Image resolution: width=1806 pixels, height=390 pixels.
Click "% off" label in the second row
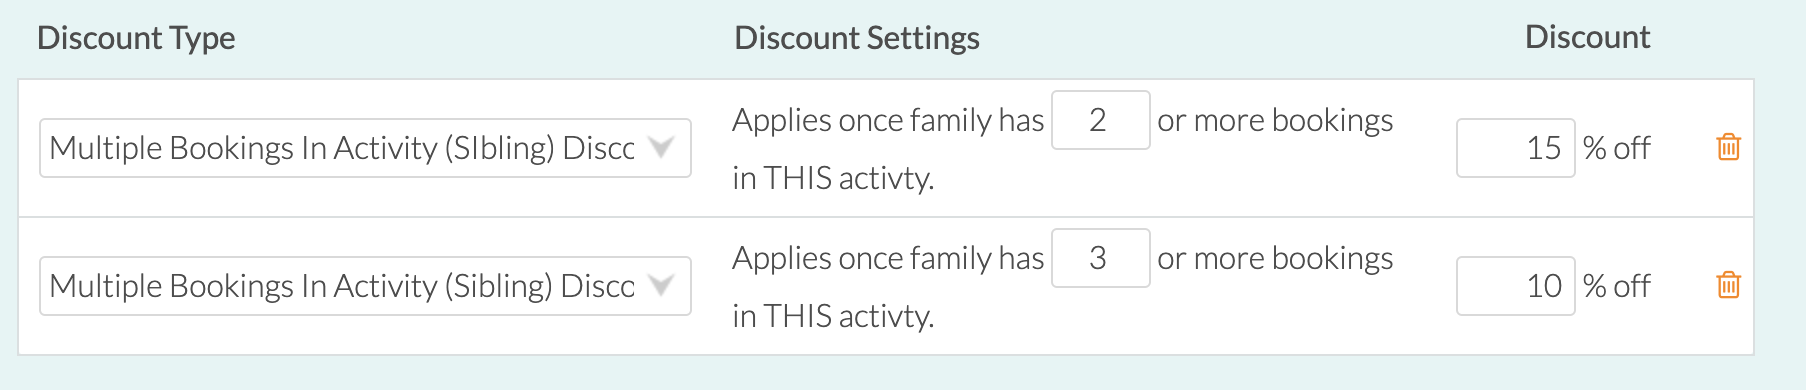pyautogui.click(x=1616, y=286)
